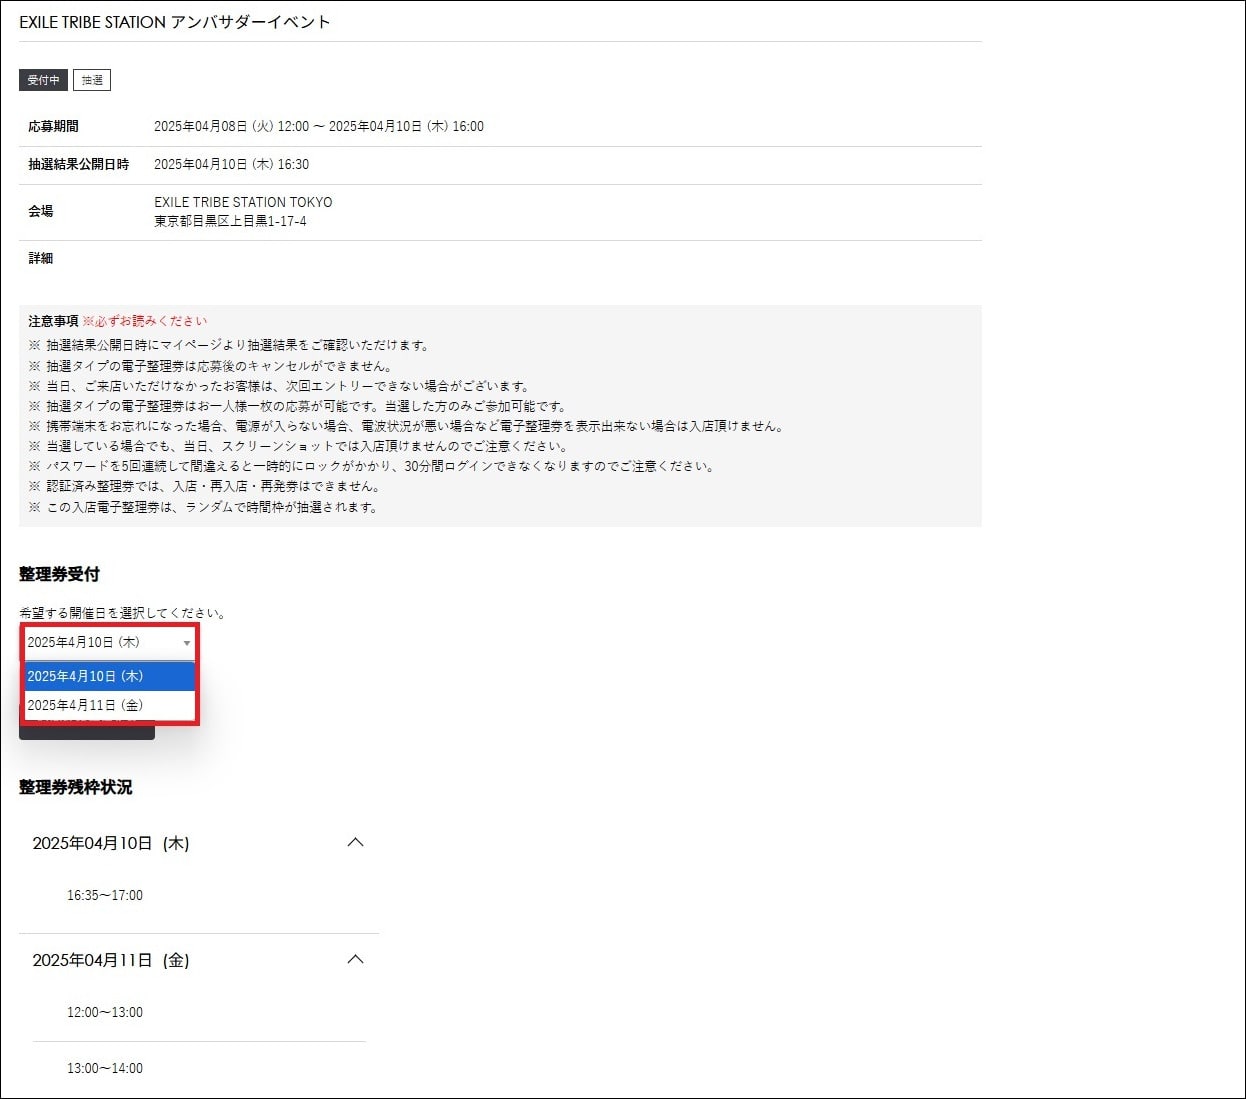Click the 受付中 status badge
The width and height of the screenshot is (1246, 1099).
click(43, 80)
